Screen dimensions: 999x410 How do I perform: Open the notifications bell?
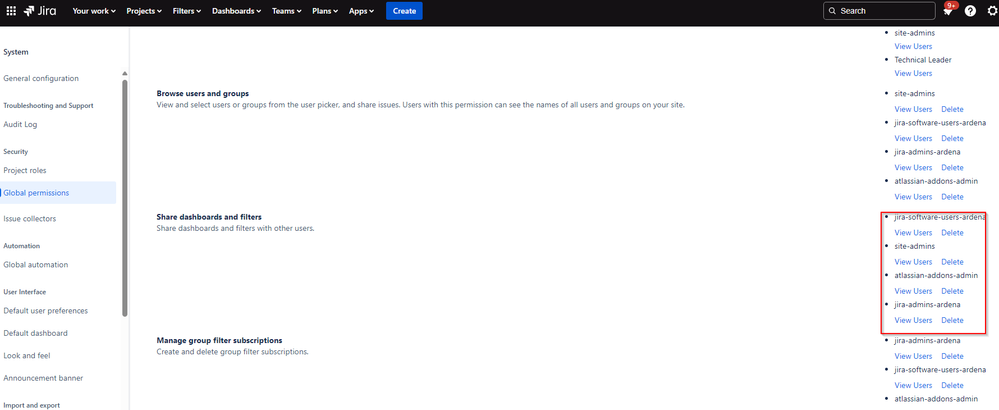point(947,11)
